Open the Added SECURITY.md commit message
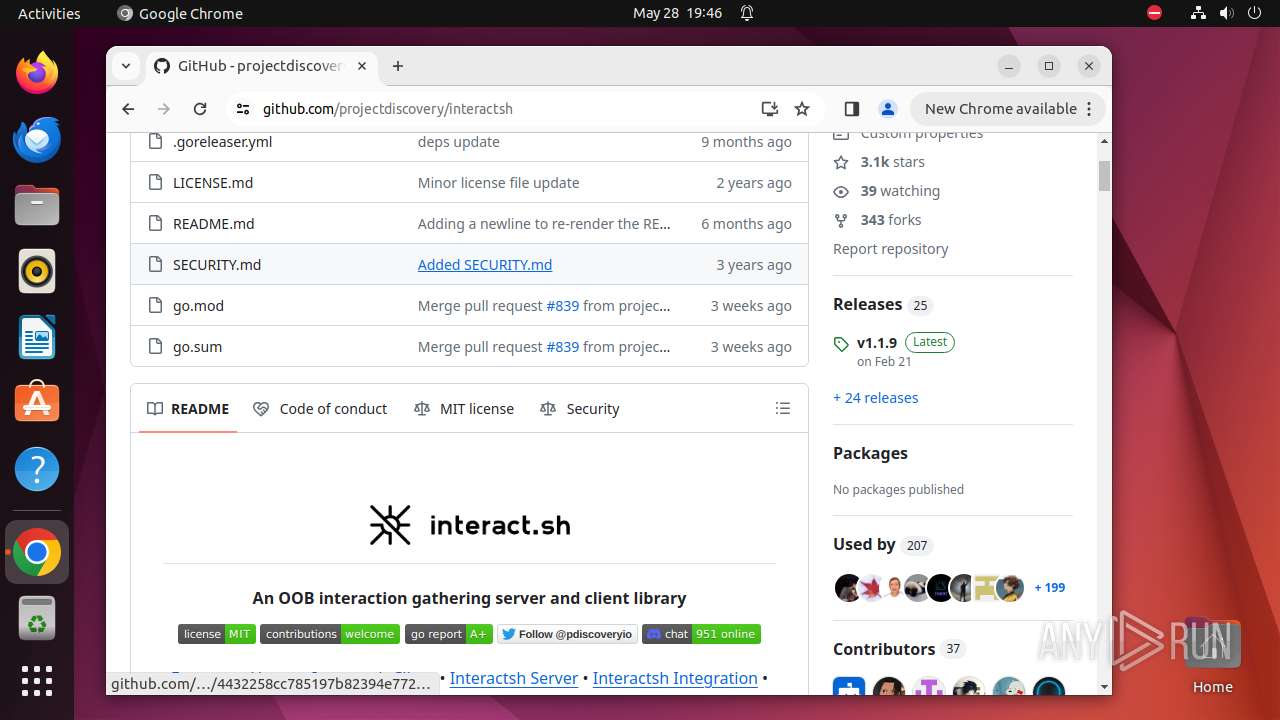This screenshot has width=1280, height=720. pyautogui.click(x=485, y=265)
